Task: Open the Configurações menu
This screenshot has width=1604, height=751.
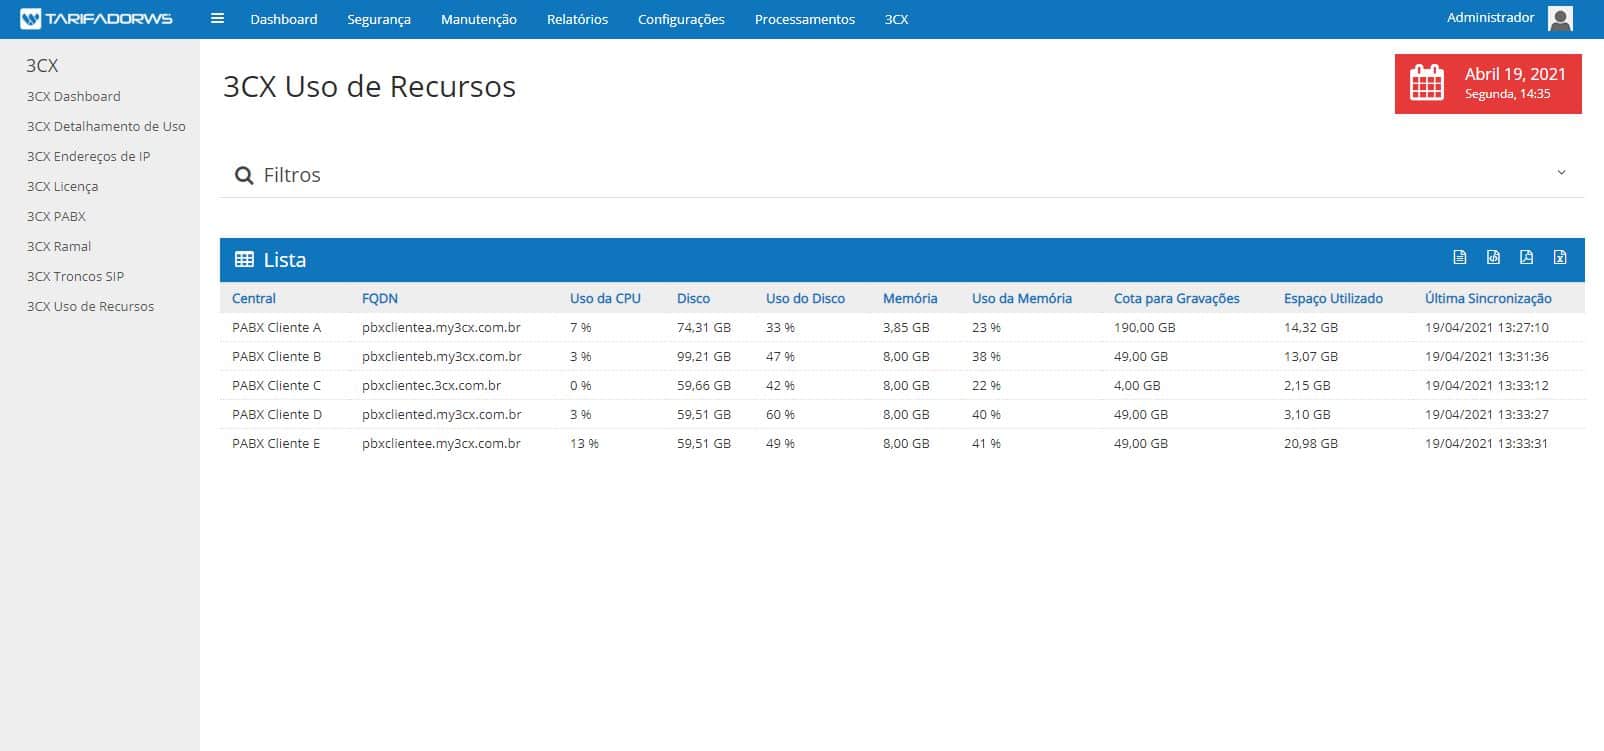Action: click(x=681, y=19)
